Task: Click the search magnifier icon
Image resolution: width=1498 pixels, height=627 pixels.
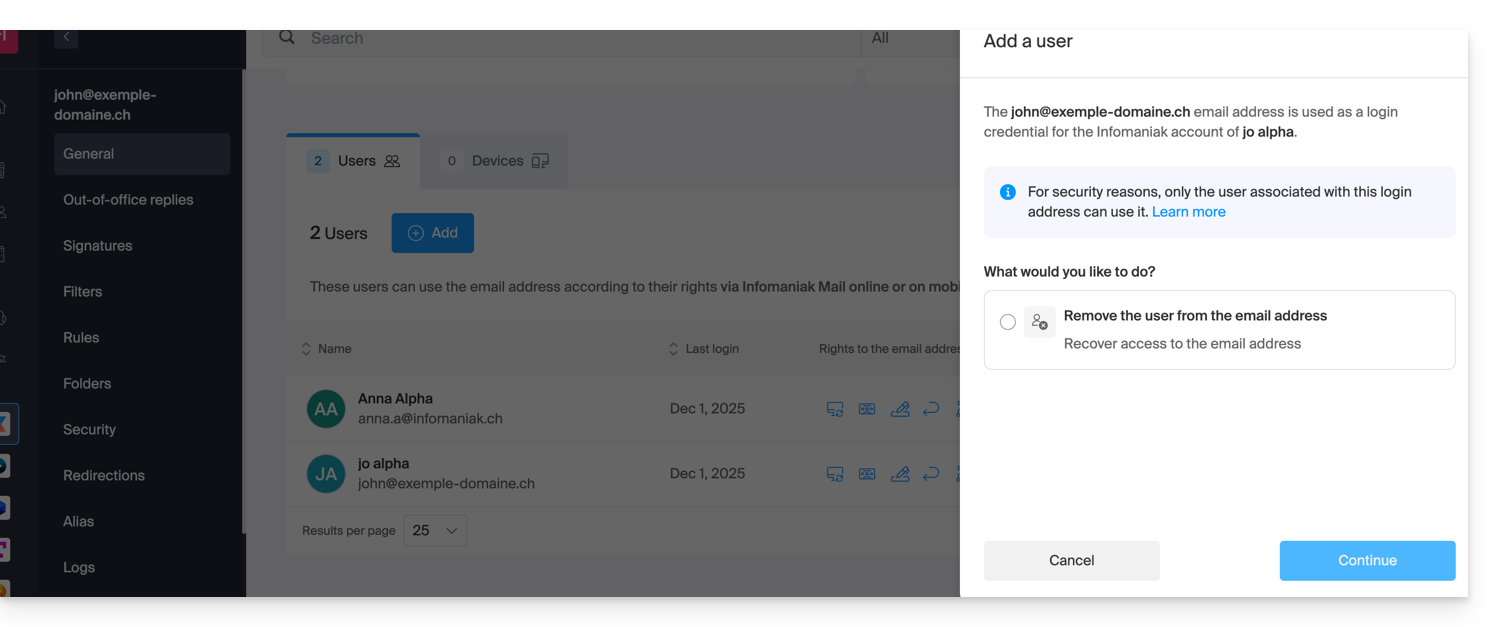Action: [287, 38]
